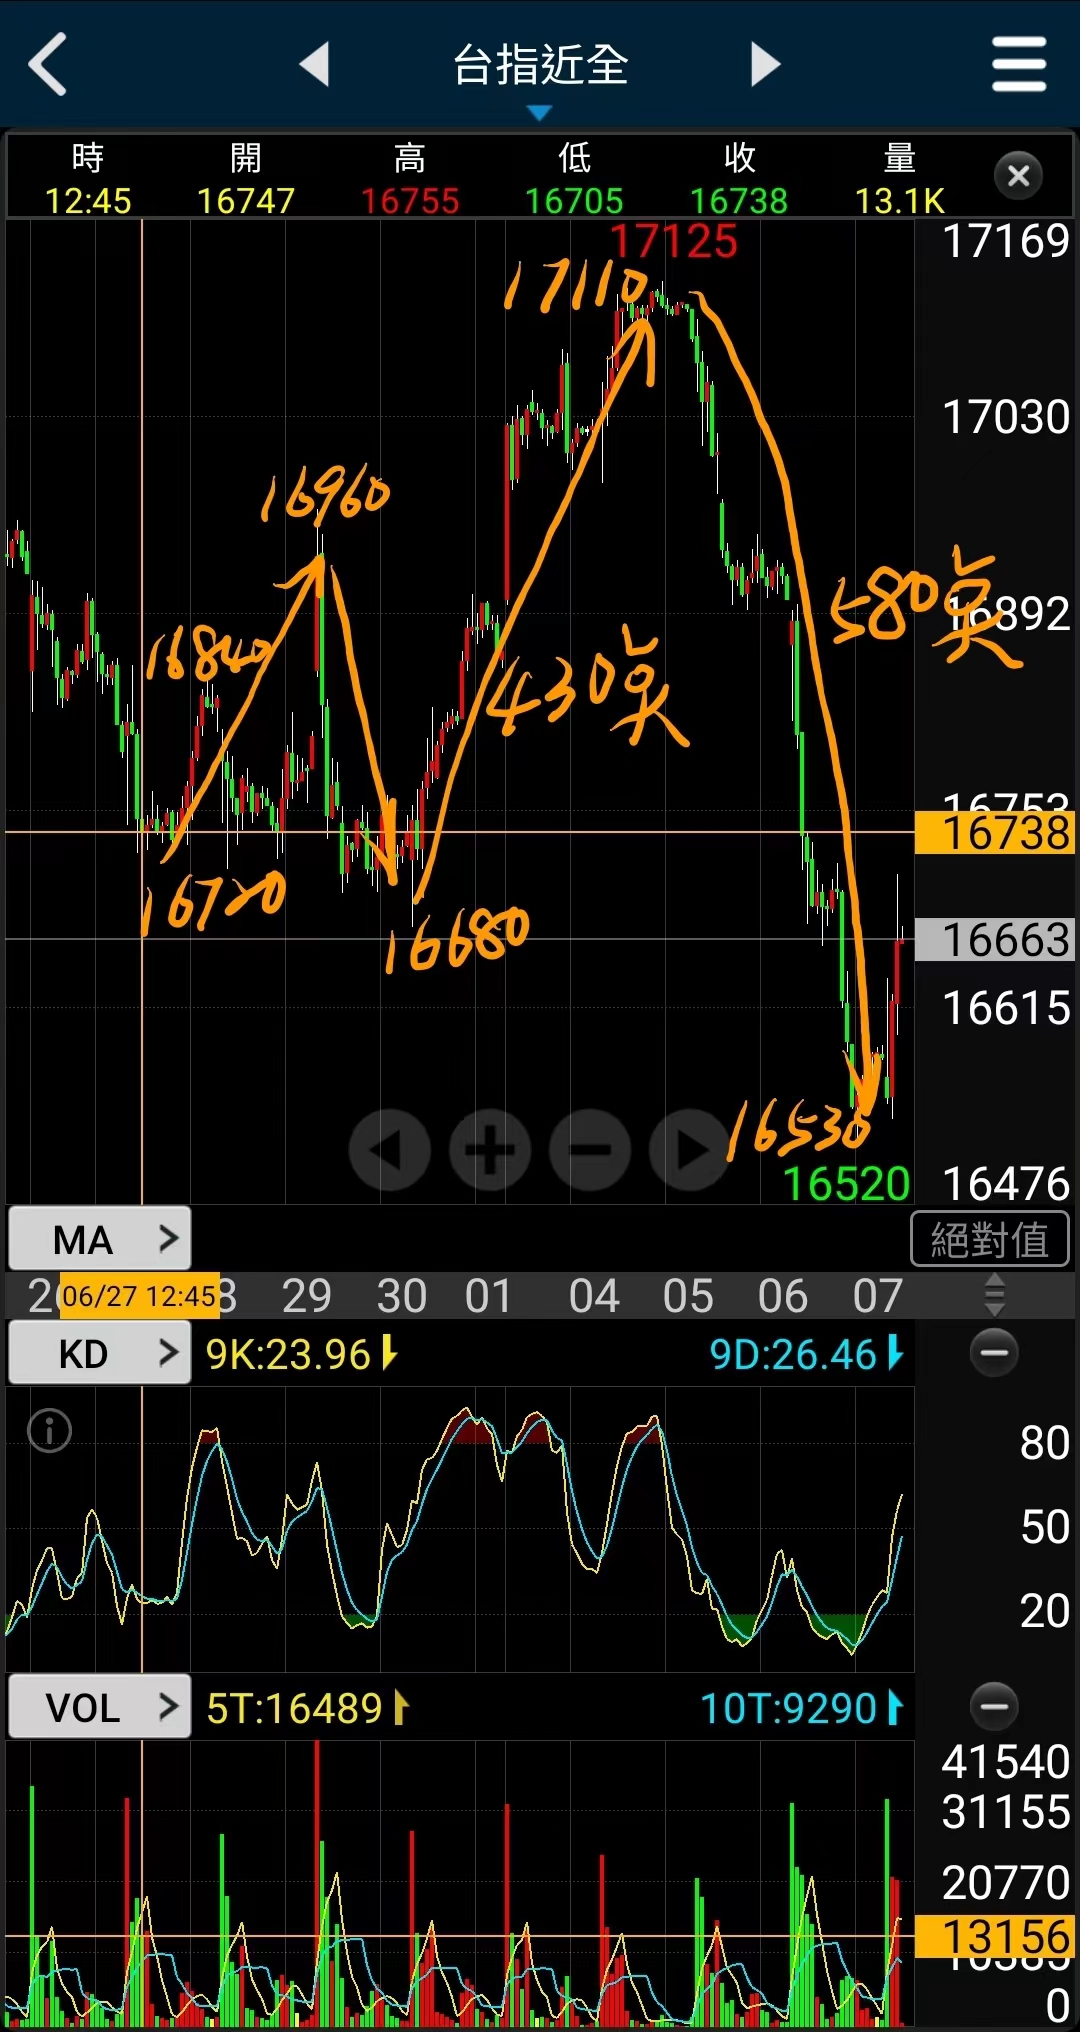Image resolution: width=1080 pixels, height=2032 pixels.
Task: Switch to next instrument with right triangle
Action: click(765, 64)
